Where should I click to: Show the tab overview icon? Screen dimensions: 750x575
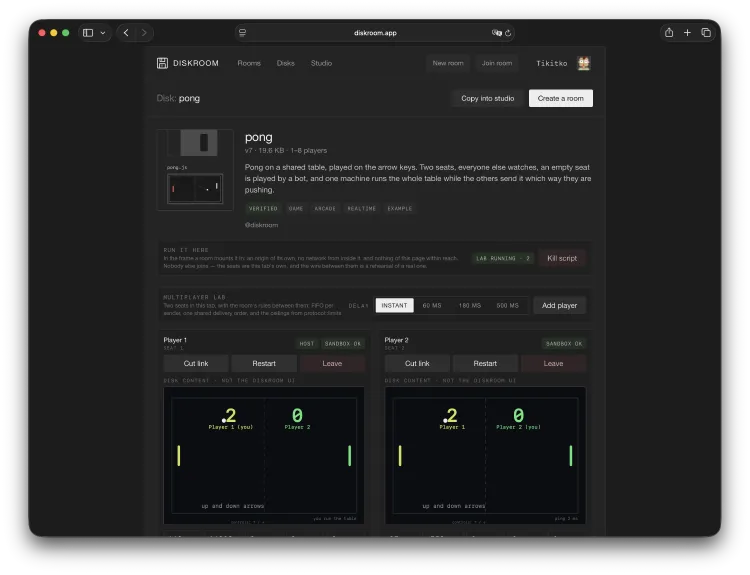point(706,33)
